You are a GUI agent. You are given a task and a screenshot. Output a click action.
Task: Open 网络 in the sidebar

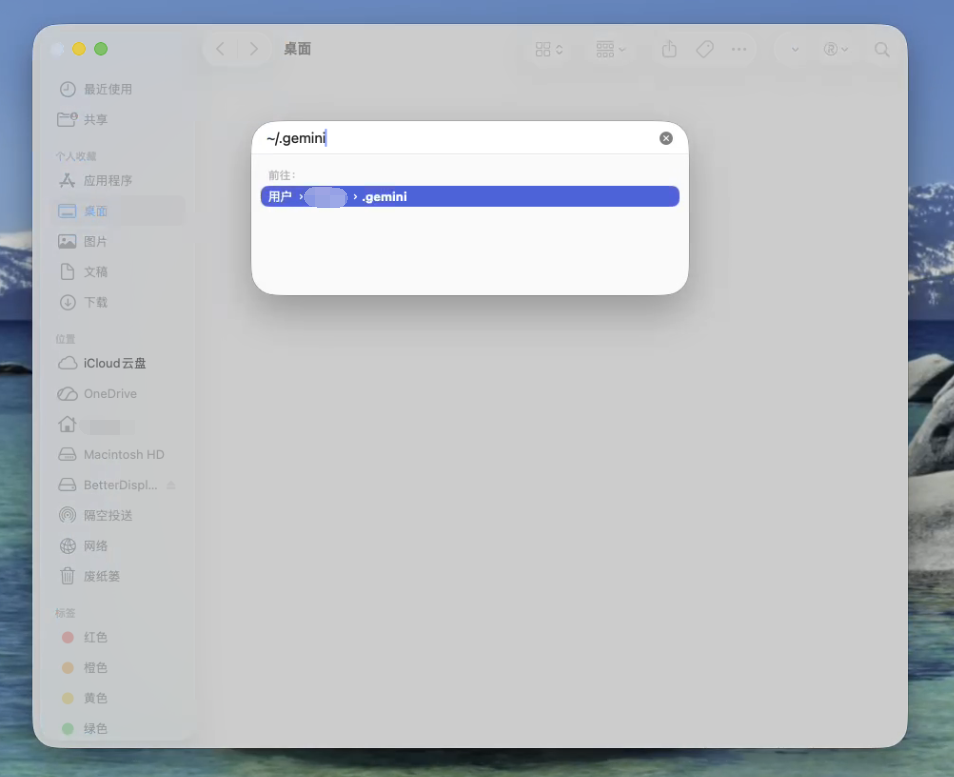[x=95, y=545]
